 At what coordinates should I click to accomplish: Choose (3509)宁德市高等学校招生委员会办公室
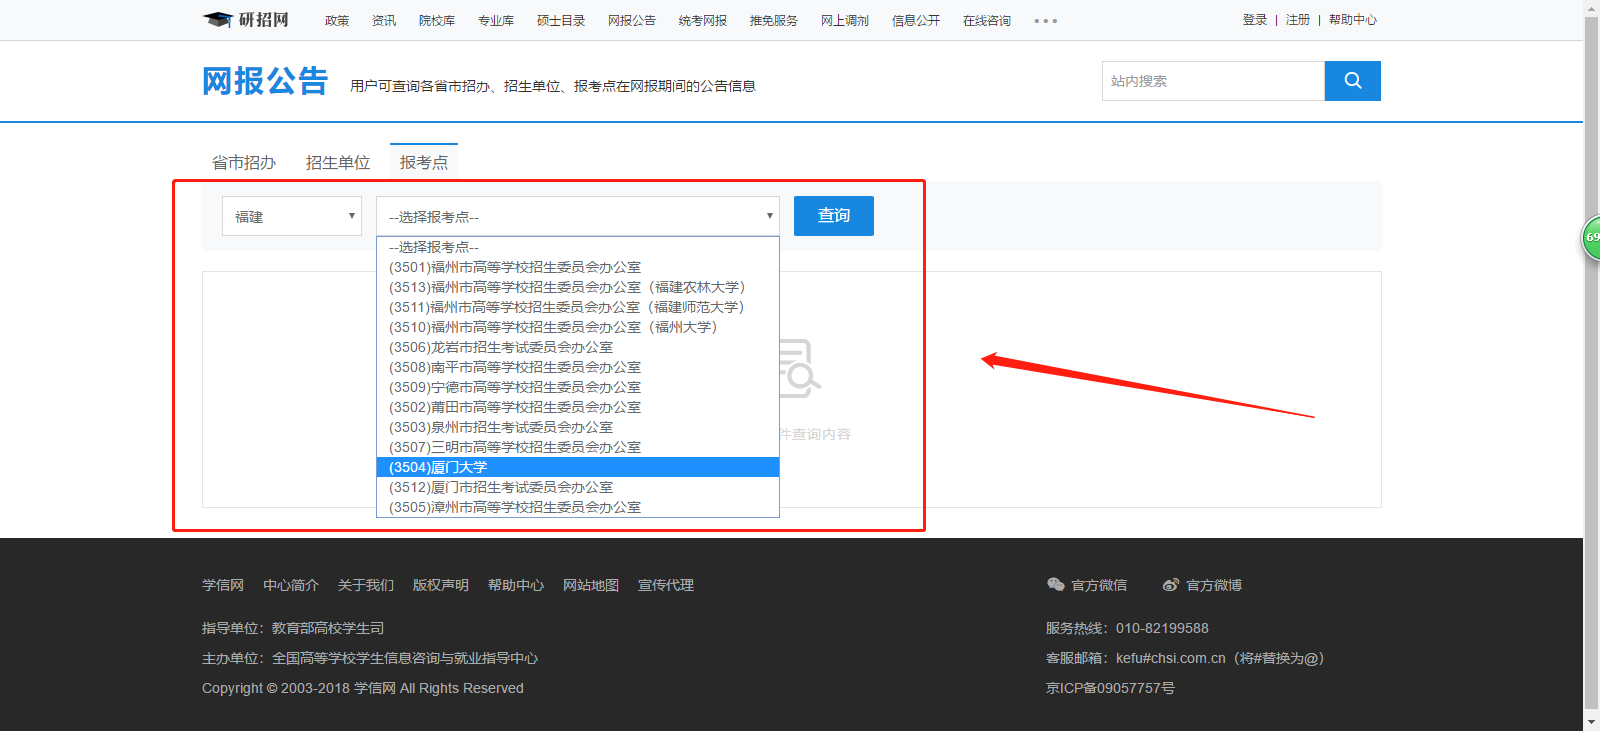[x=578, y=387]
